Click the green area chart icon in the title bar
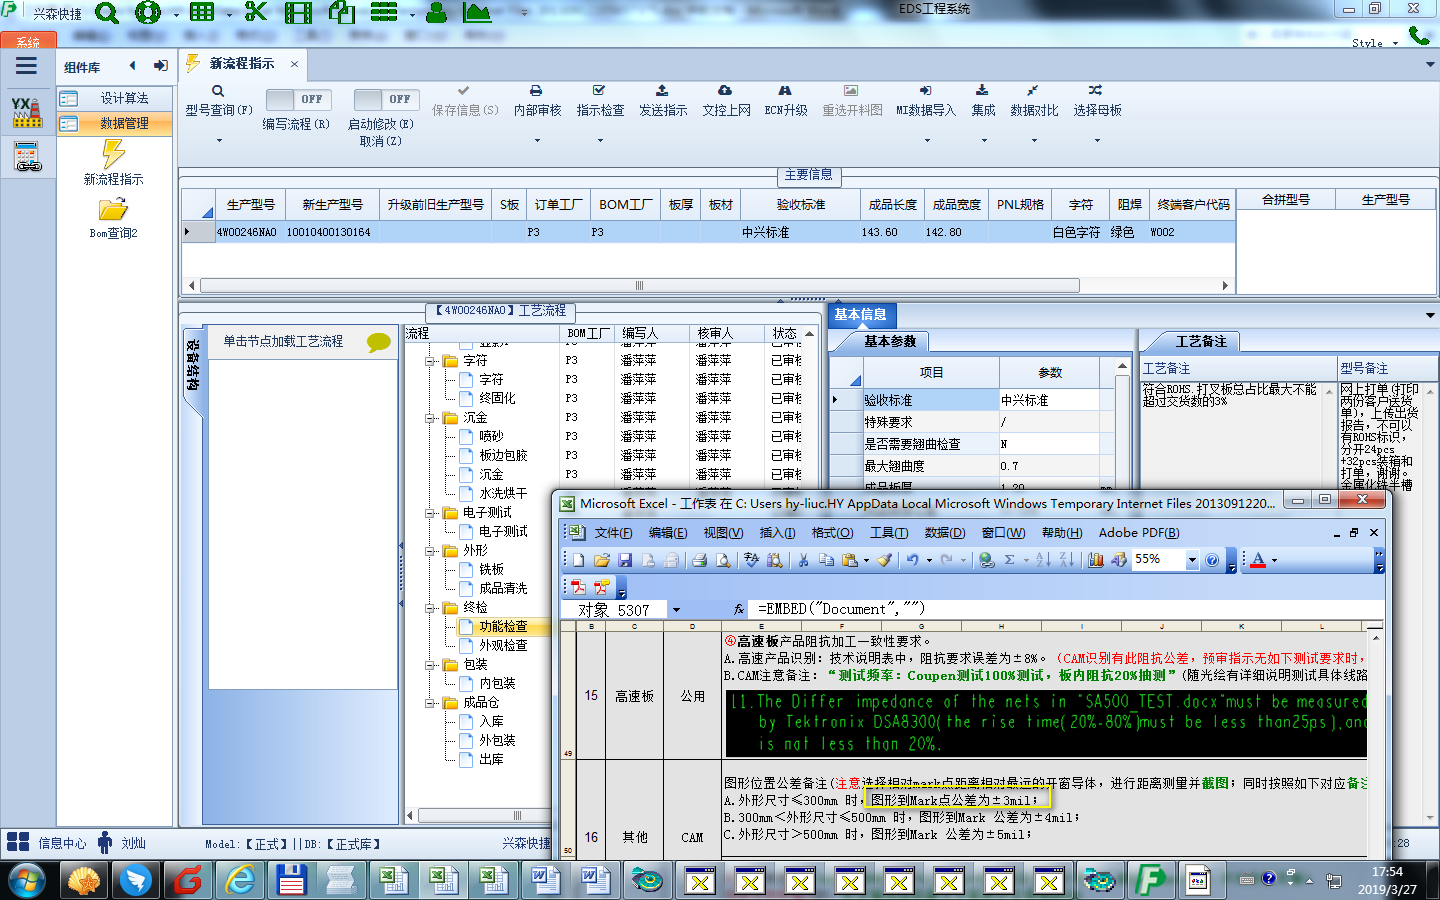This screenshot has height=900, width=1440. coord(478,13)
